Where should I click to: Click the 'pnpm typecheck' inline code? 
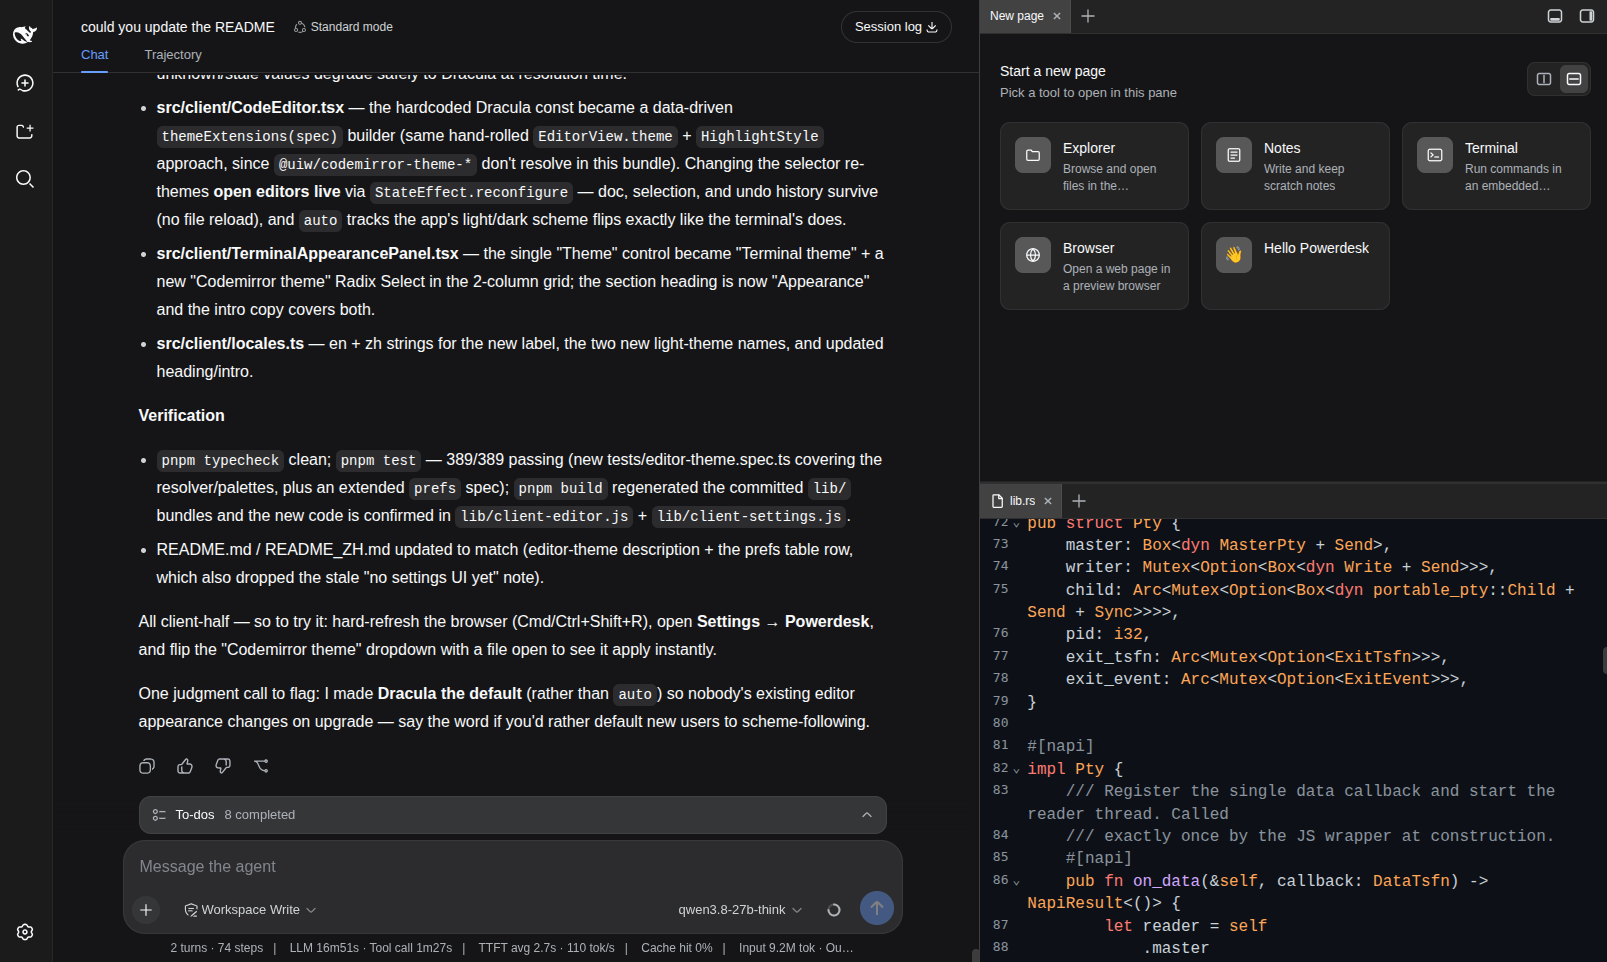220,460
